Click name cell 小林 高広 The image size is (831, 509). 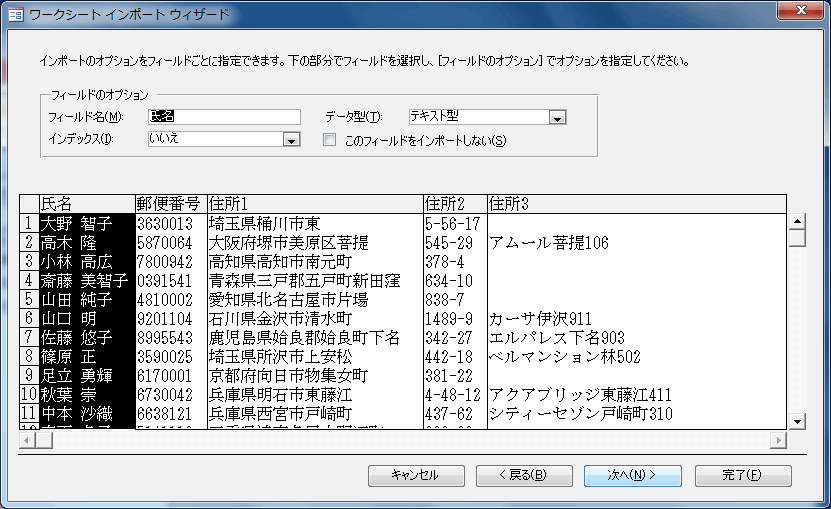pos(87,261)
